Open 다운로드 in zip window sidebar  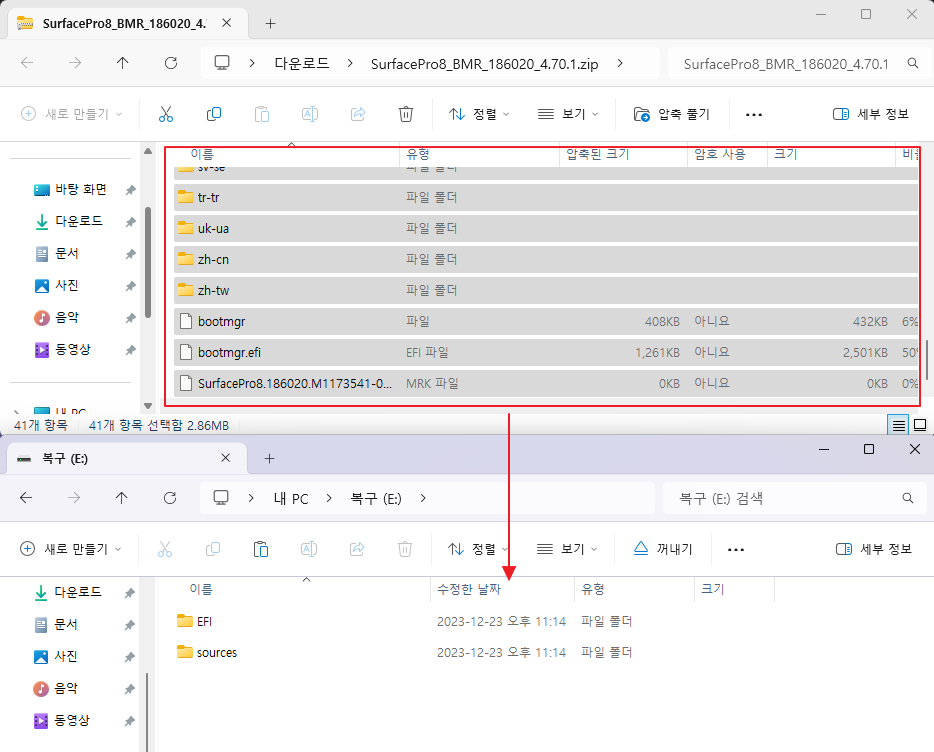79,221
